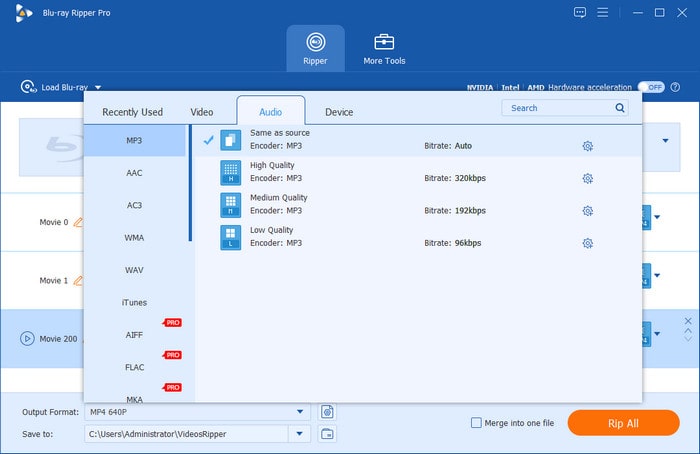Click the feedback chat icon in title bar
This screenshot has height=454, width=700.
[580, 12]
